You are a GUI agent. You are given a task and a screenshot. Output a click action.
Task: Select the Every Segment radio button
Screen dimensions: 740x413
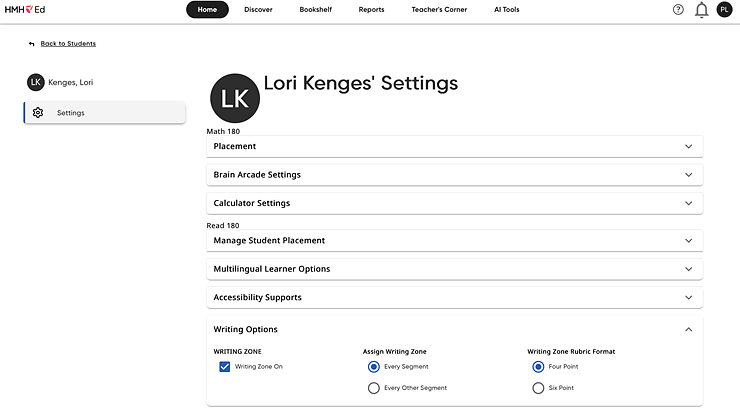coord(374,367)
